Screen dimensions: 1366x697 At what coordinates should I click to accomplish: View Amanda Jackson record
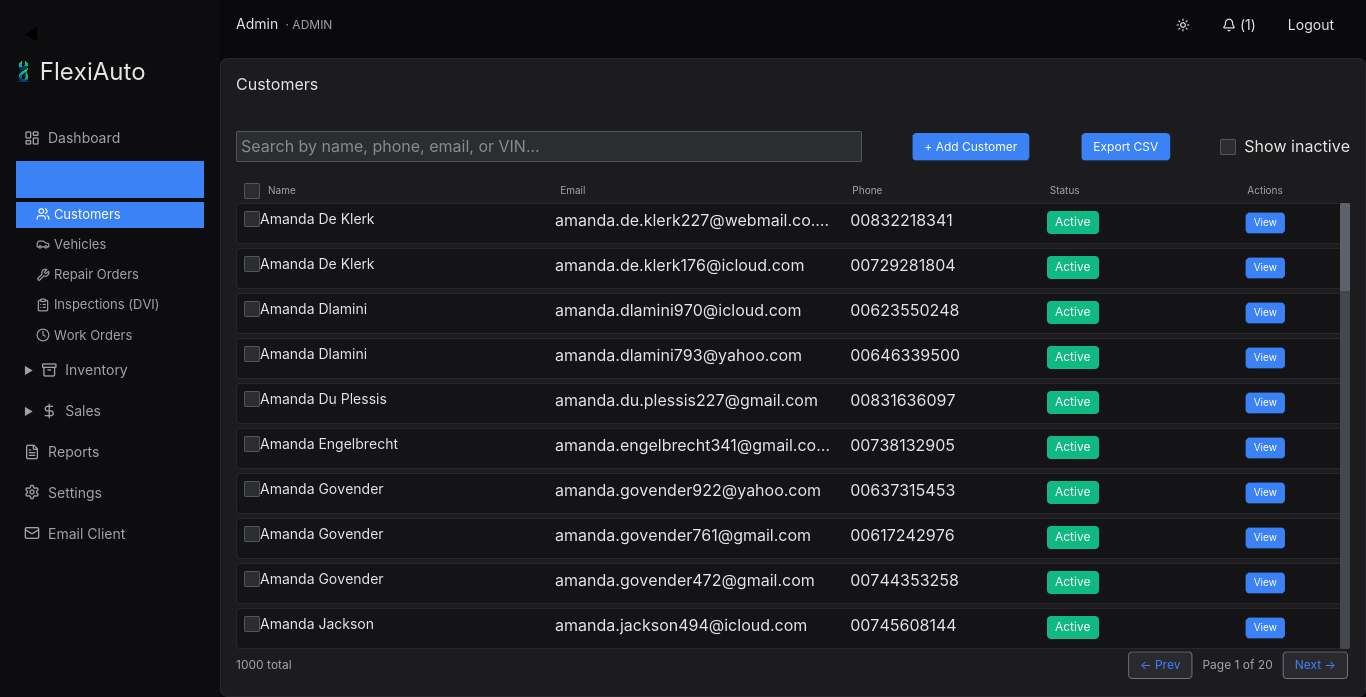pyautogui.click(x=1265, y=628)
